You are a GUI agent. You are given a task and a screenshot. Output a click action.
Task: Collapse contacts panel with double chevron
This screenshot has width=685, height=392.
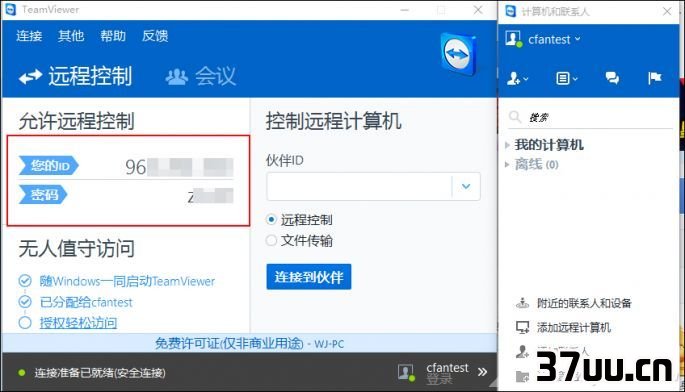tap(482, 372)
